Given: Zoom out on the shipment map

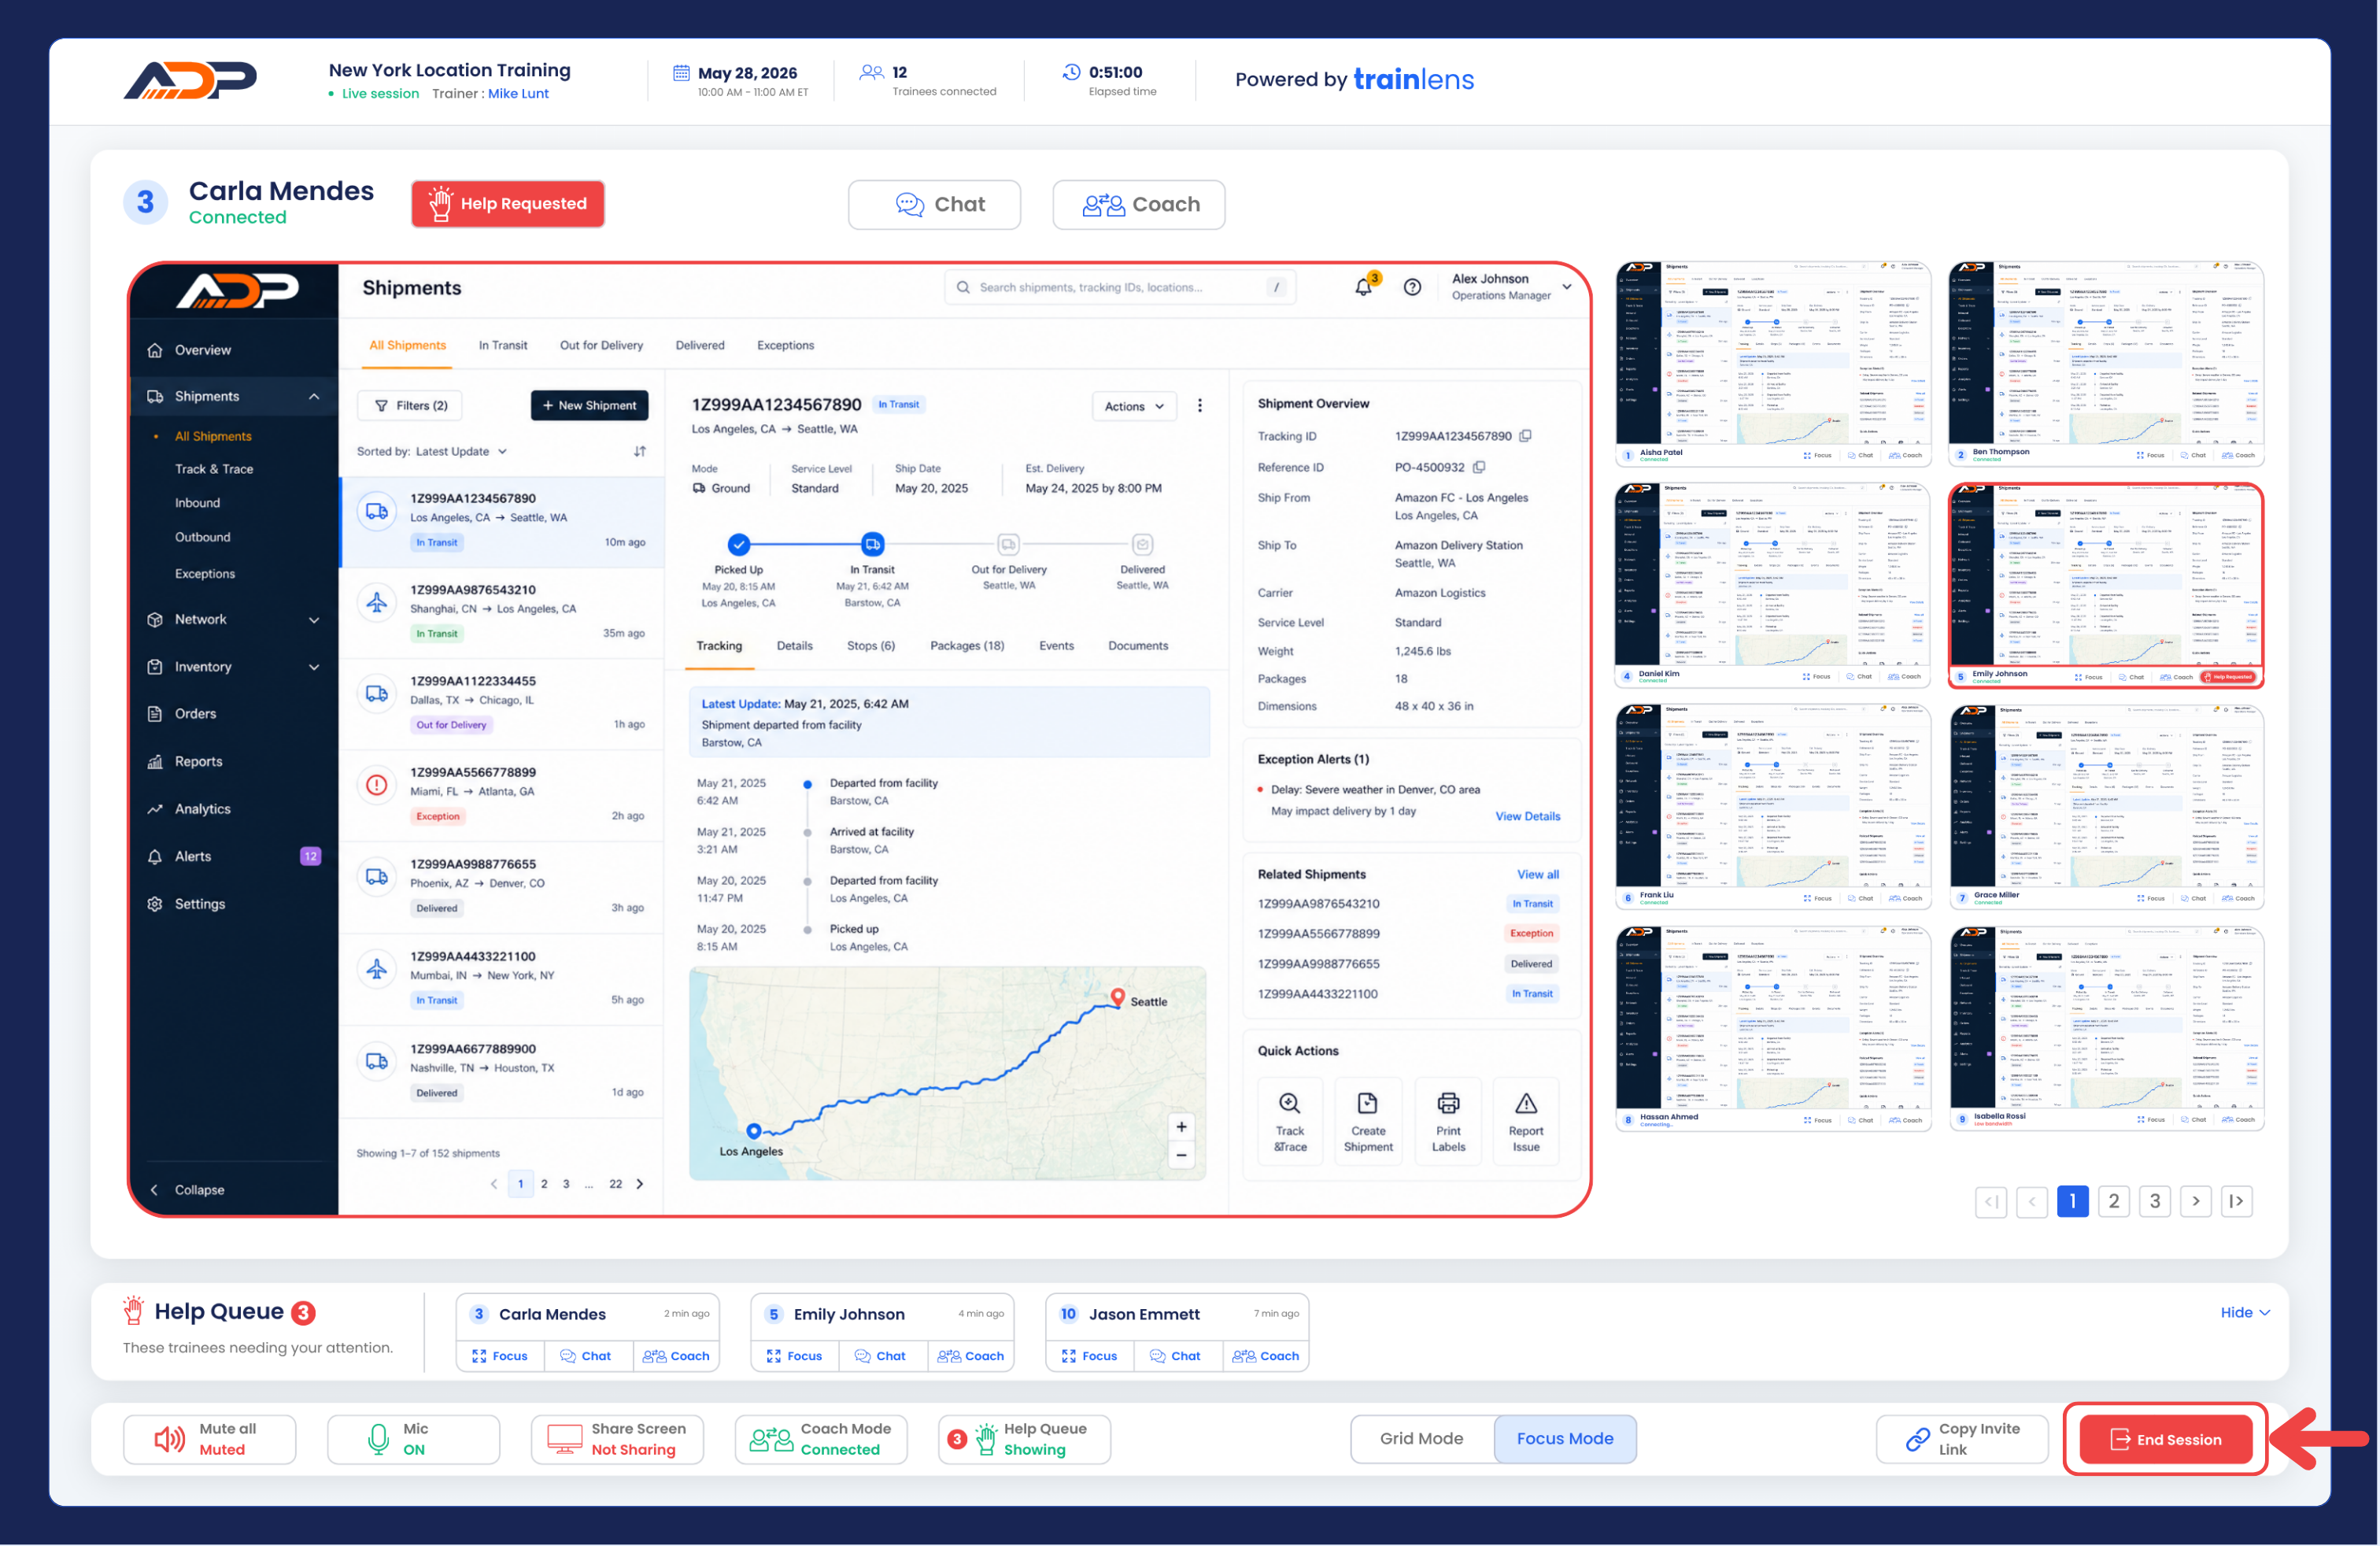Looking at the screenshot, I should pyautogui.click(x=1181, y=1155).
